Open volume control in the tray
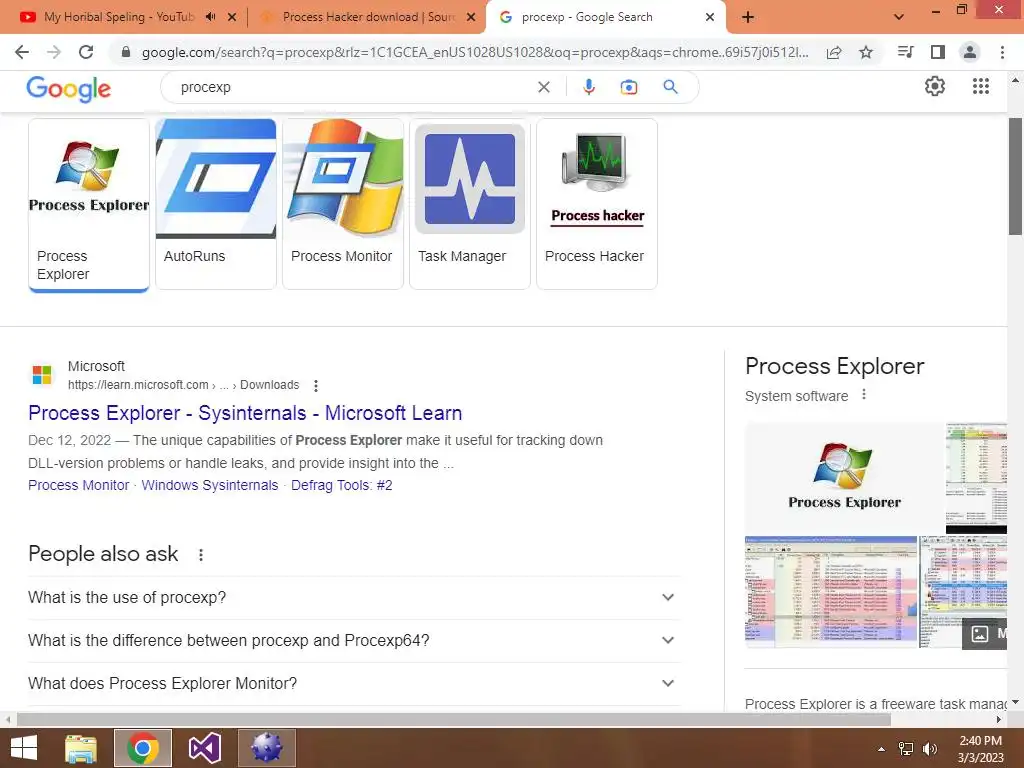 click(930, 749)
